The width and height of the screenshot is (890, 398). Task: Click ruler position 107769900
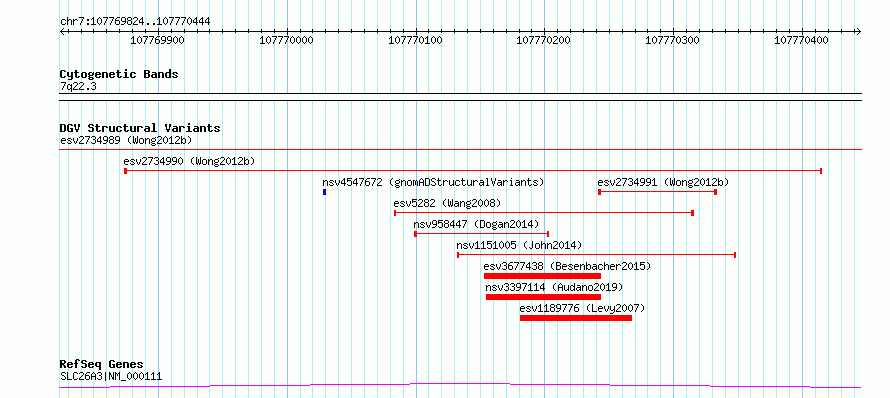click(x=157, y=40)
